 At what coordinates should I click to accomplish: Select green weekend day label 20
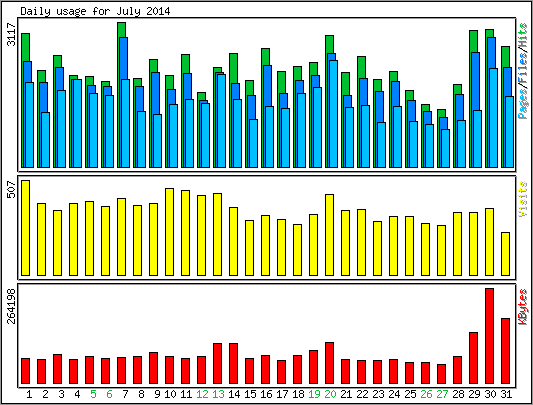(330, 394)
